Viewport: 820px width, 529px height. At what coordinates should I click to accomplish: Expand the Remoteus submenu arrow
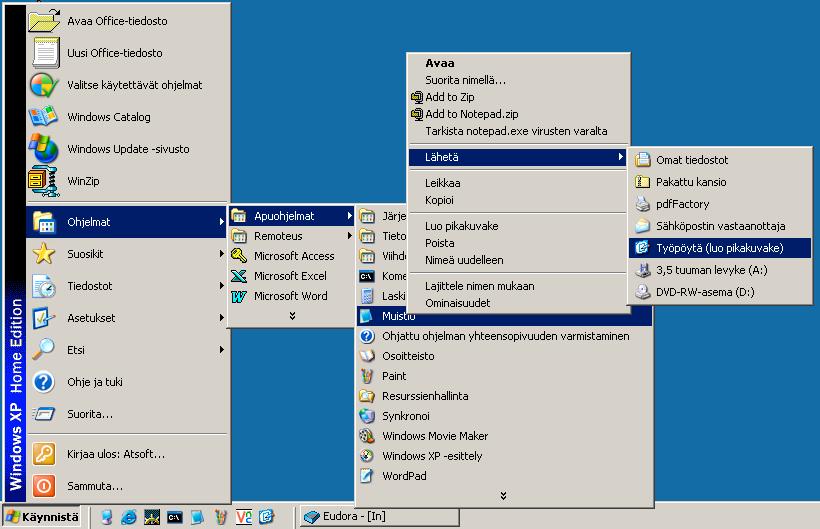(349, 236)
